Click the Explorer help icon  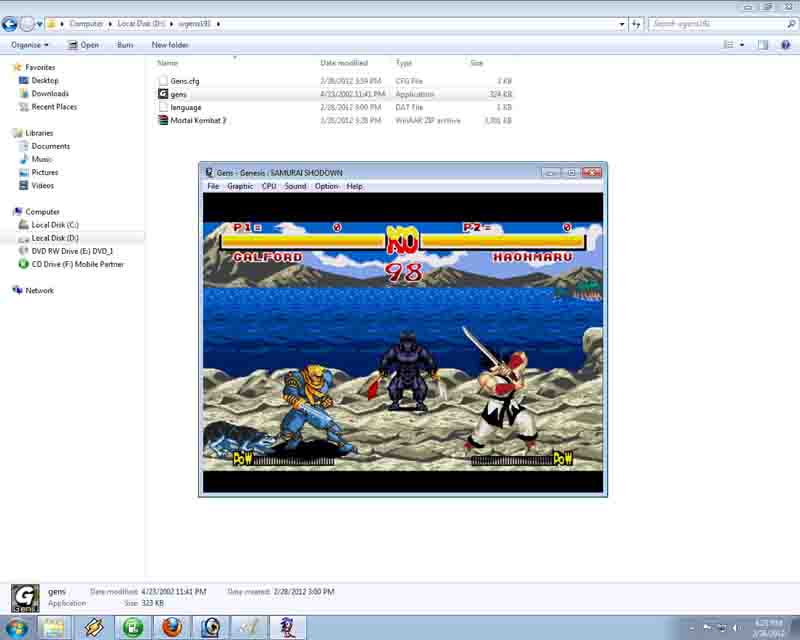tap(786, 45)
